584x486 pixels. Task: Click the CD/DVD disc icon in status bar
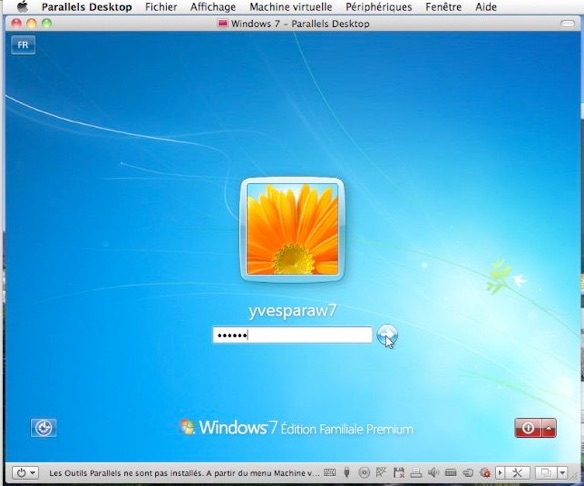364,473
